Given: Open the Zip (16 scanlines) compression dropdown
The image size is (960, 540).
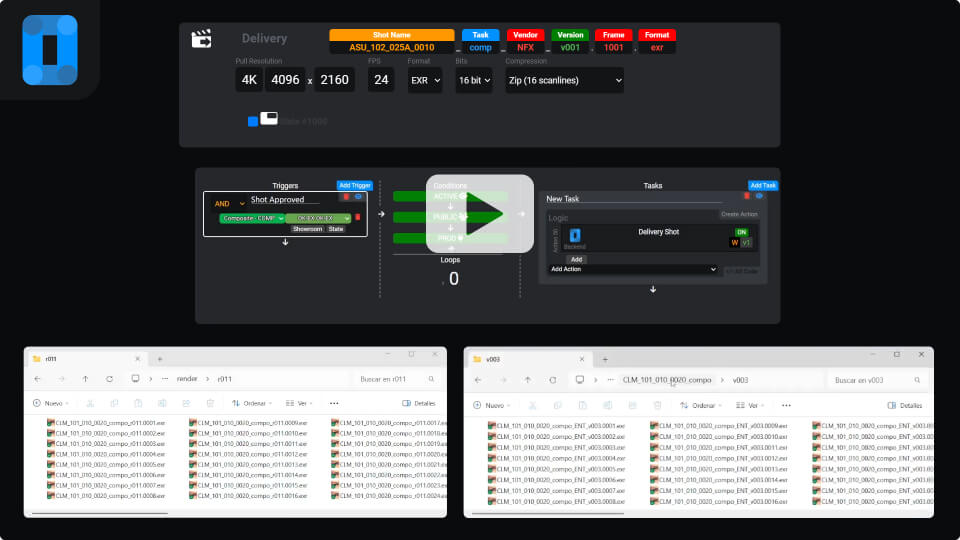Looking at the screenshot, I should pos(564,80).
